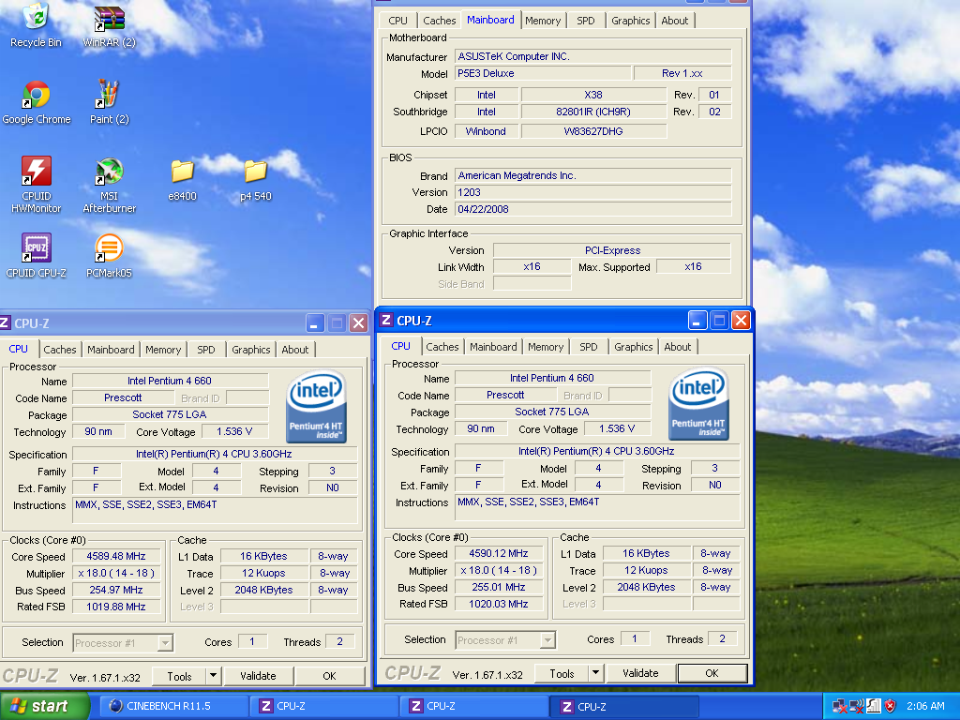960x720 pixels.
Task: Click Intel Pentium 4 HT logo in left CPU-Z window
Action: click(x=317, y=407)
